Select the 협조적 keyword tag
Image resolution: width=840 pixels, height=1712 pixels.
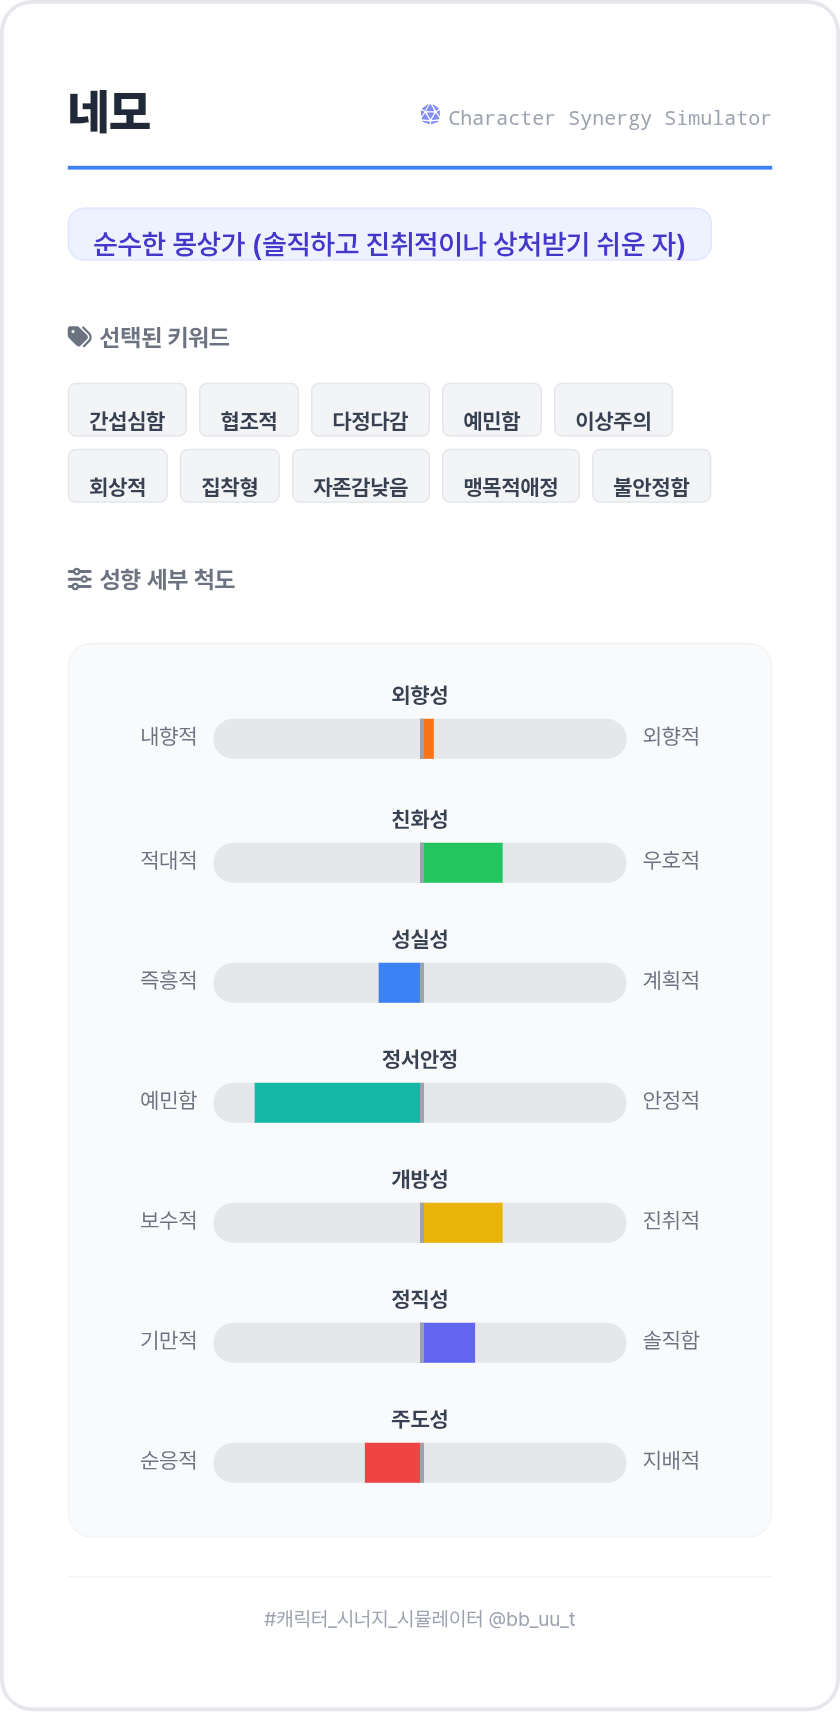click(249, 411)
